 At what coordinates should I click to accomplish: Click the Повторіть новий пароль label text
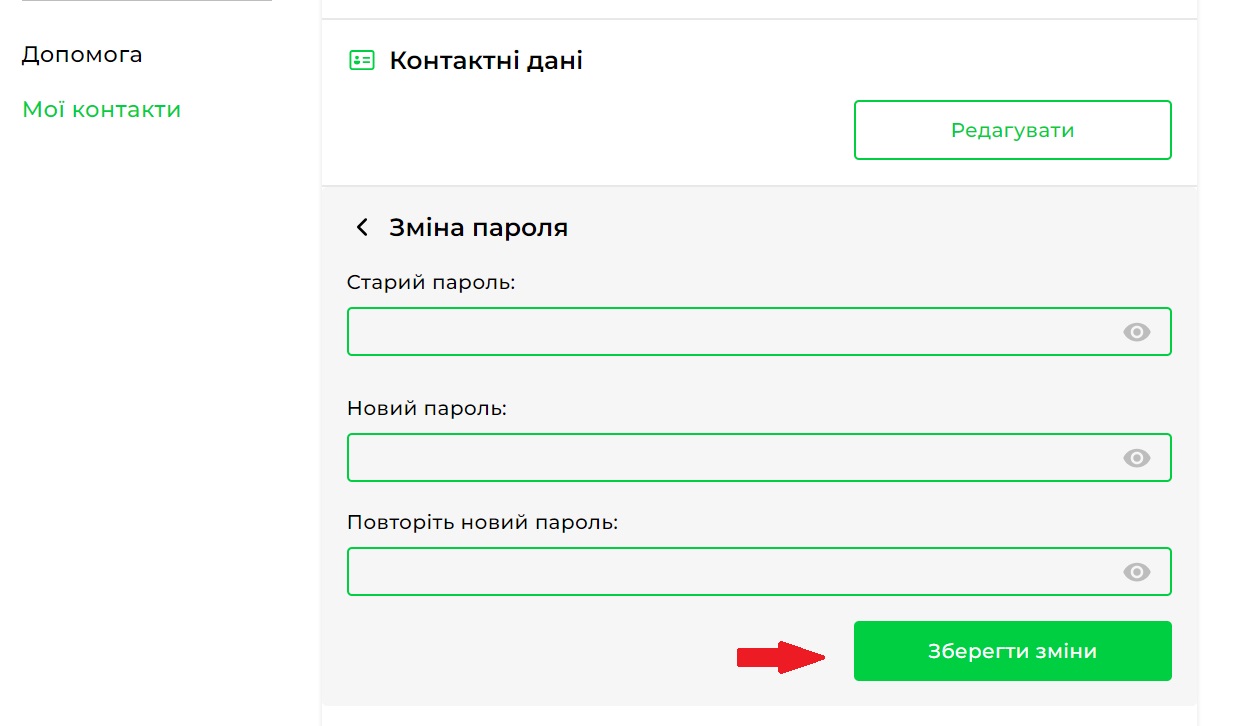tap(483, 523)
